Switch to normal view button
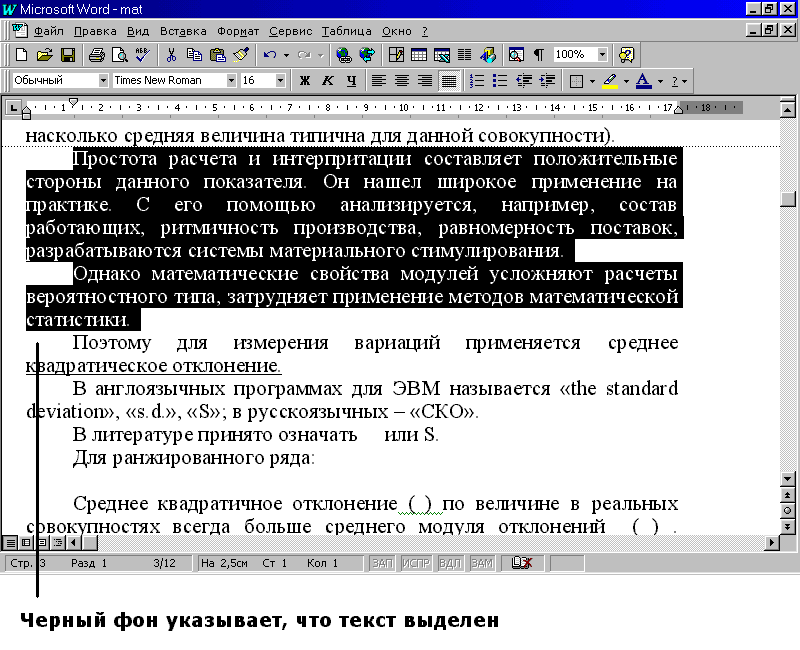 pos(10,542)
